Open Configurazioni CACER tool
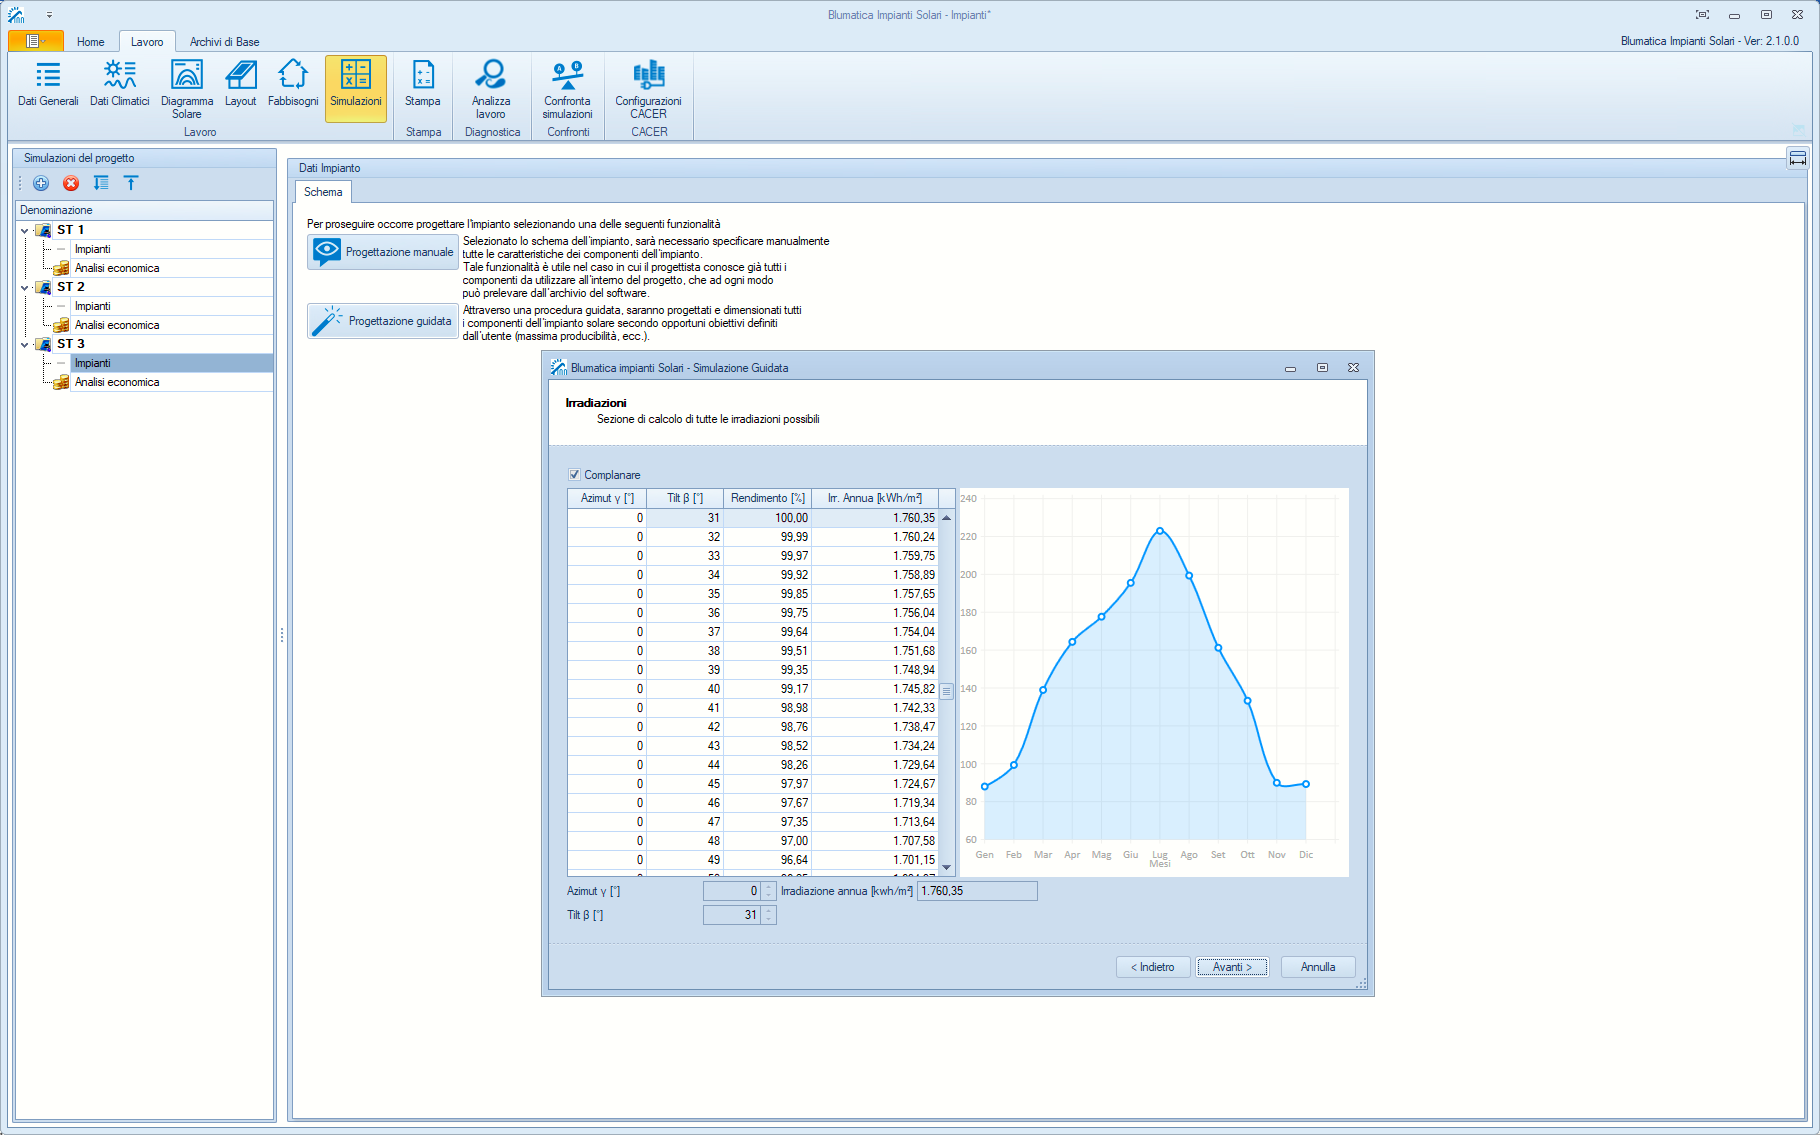Viewport: 1820px width, 1135px height. click(648, 86)
